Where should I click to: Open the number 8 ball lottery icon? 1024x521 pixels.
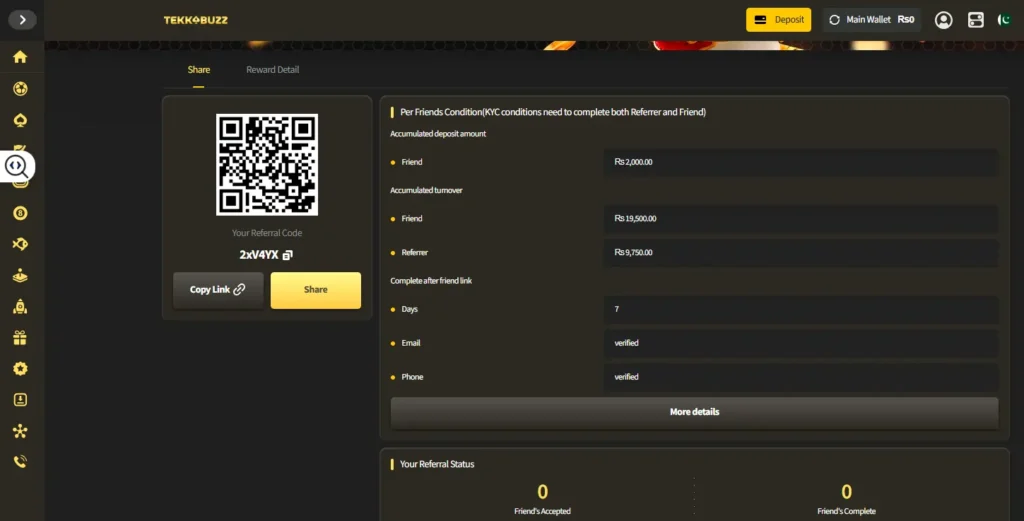tap(20, 213)
